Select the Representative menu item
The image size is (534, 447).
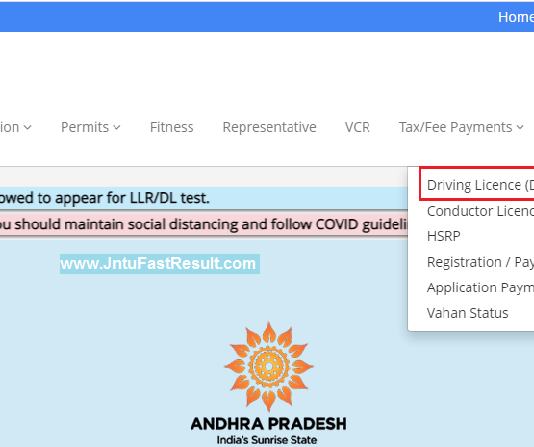[269, 127]
